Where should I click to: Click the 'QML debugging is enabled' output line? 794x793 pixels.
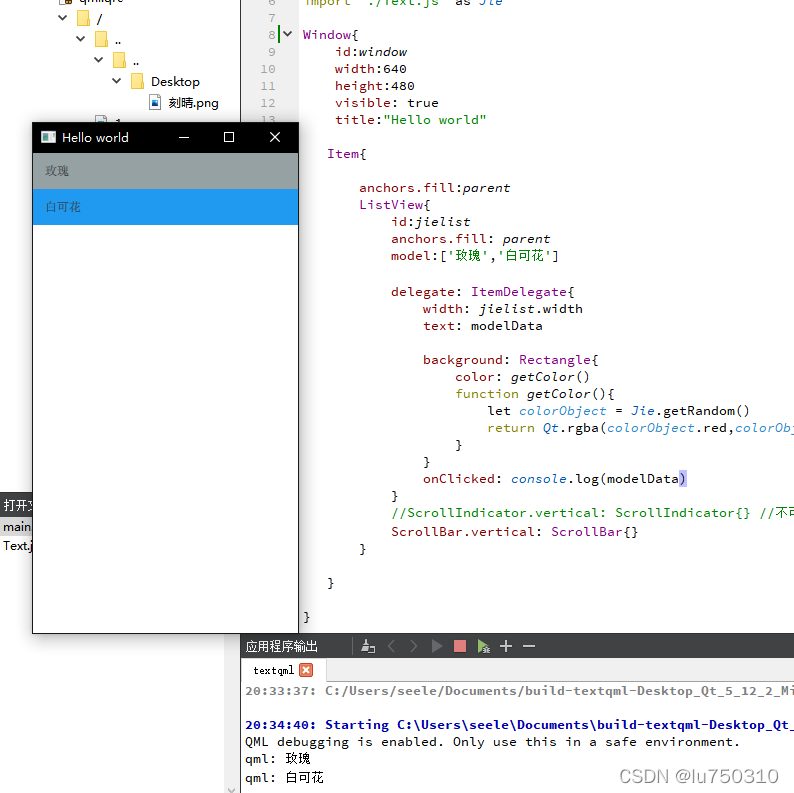492,742
